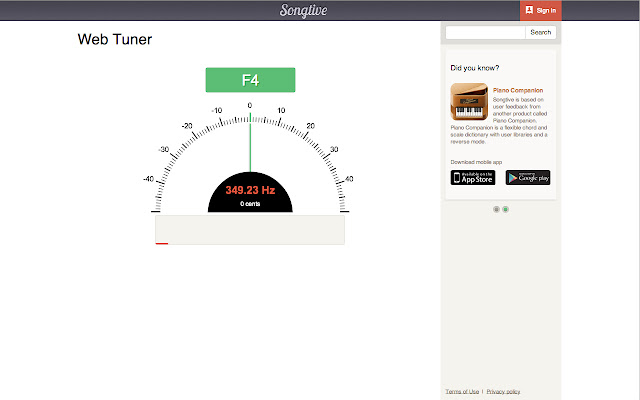Click the Google Play download badge
640x400 pixels.
click(x=528, y=178)
